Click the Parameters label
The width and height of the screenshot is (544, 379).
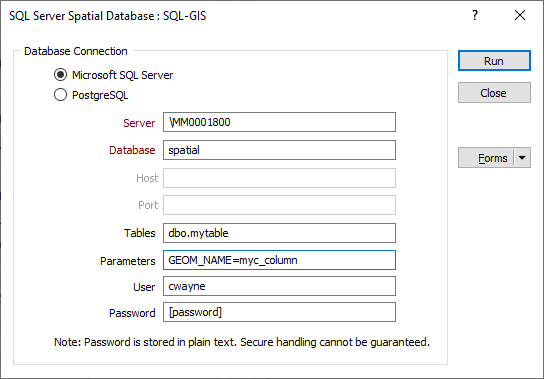[x=128, y=261]
